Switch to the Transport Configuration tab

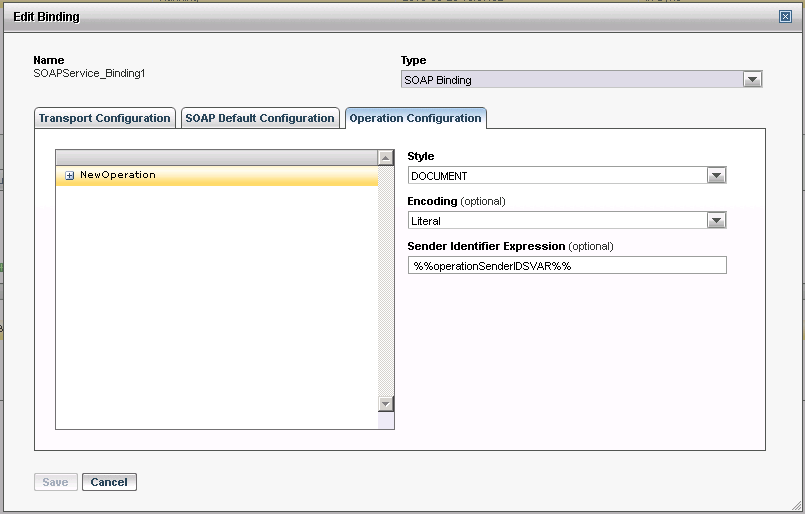tap(104, 118)
